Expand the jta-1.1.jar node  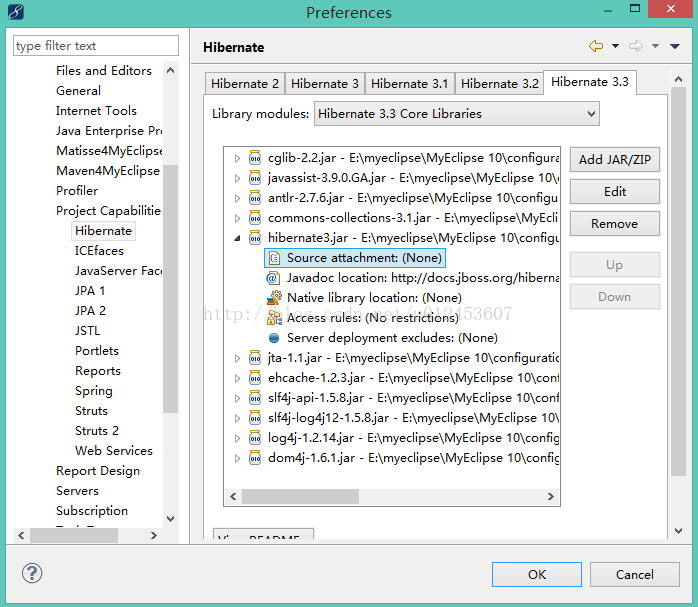[x=237, y=358]
